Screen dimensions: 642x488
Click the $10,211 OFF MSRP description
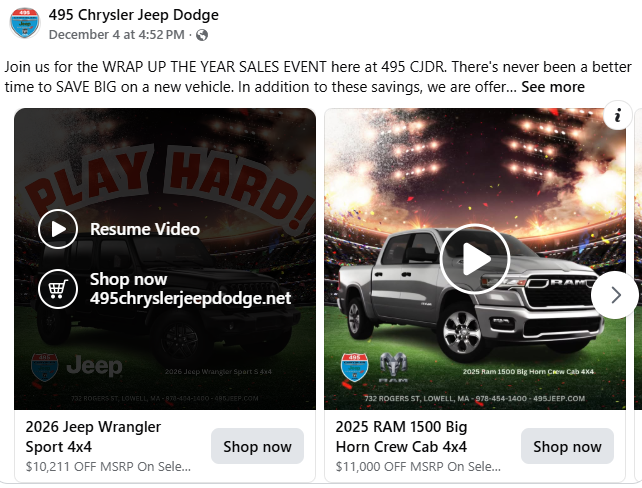click(x=108, y=467)
